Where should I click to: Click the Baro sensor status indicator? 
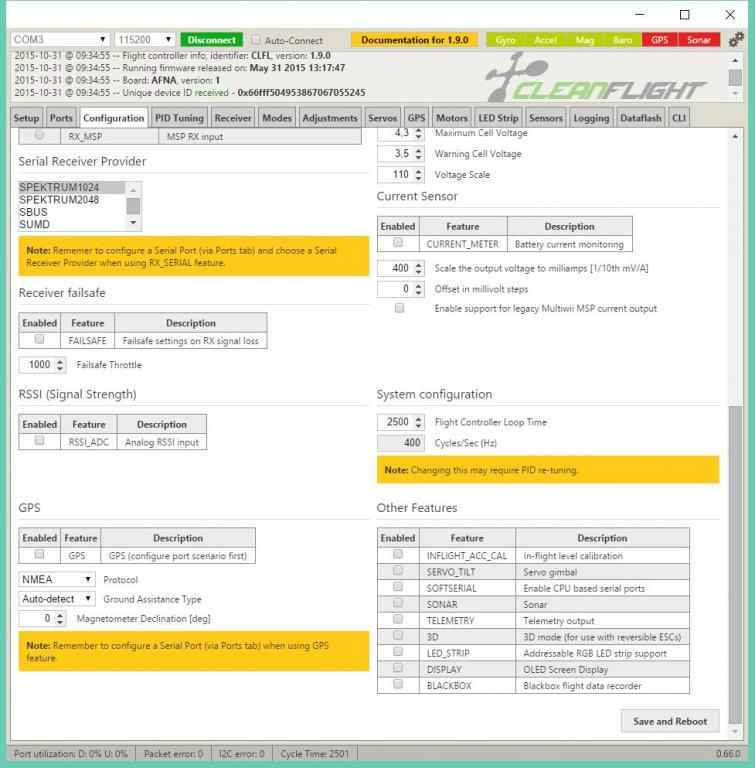click(x=622, y=40)
